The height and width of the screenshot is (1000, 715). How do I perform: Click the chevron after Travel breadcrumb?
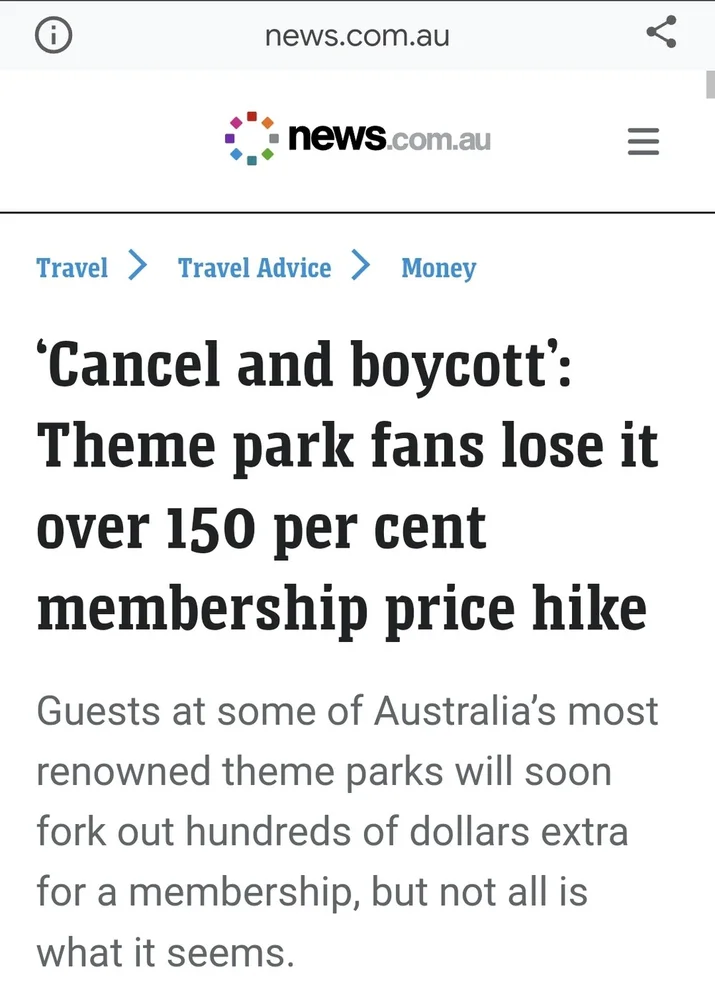click(137, 265)
